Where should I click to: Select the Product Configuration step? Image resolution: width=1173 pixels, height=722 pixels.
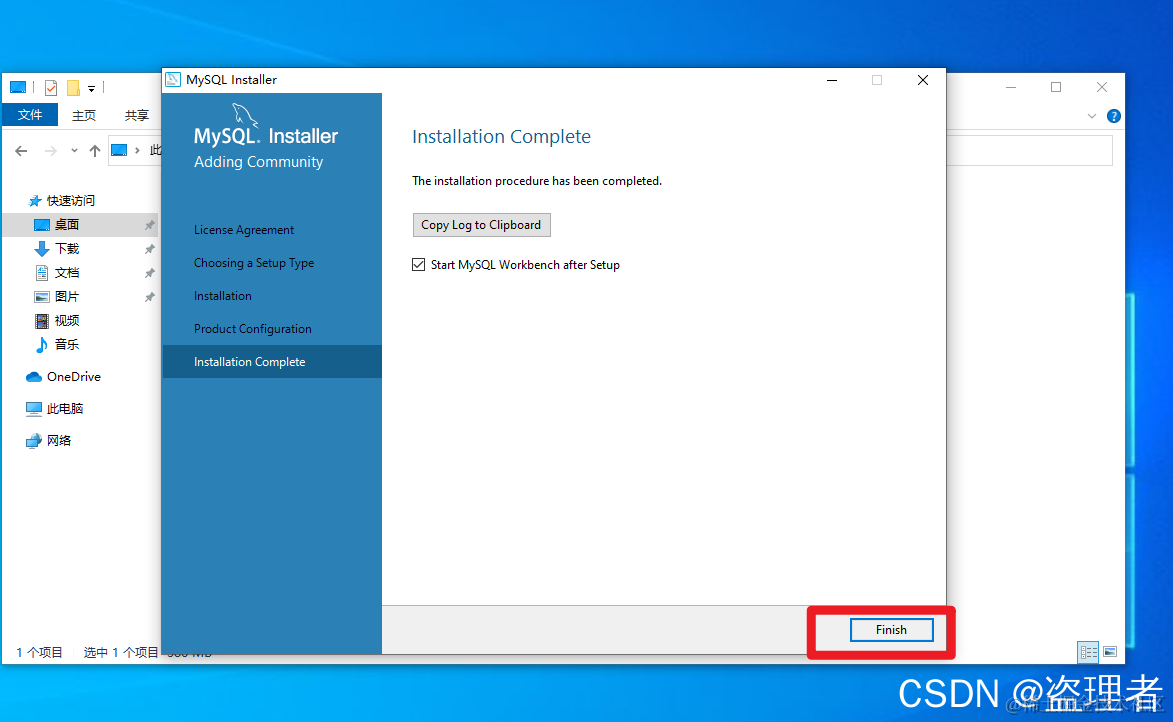click(x=253, y=328)
